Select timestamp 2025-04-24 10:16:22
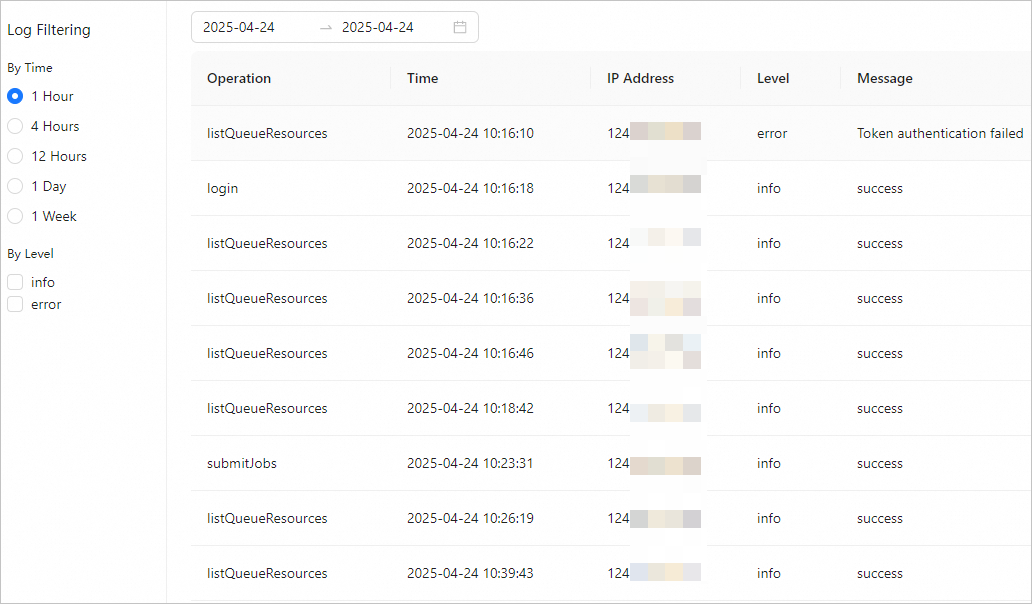 [x=471, y=243]
